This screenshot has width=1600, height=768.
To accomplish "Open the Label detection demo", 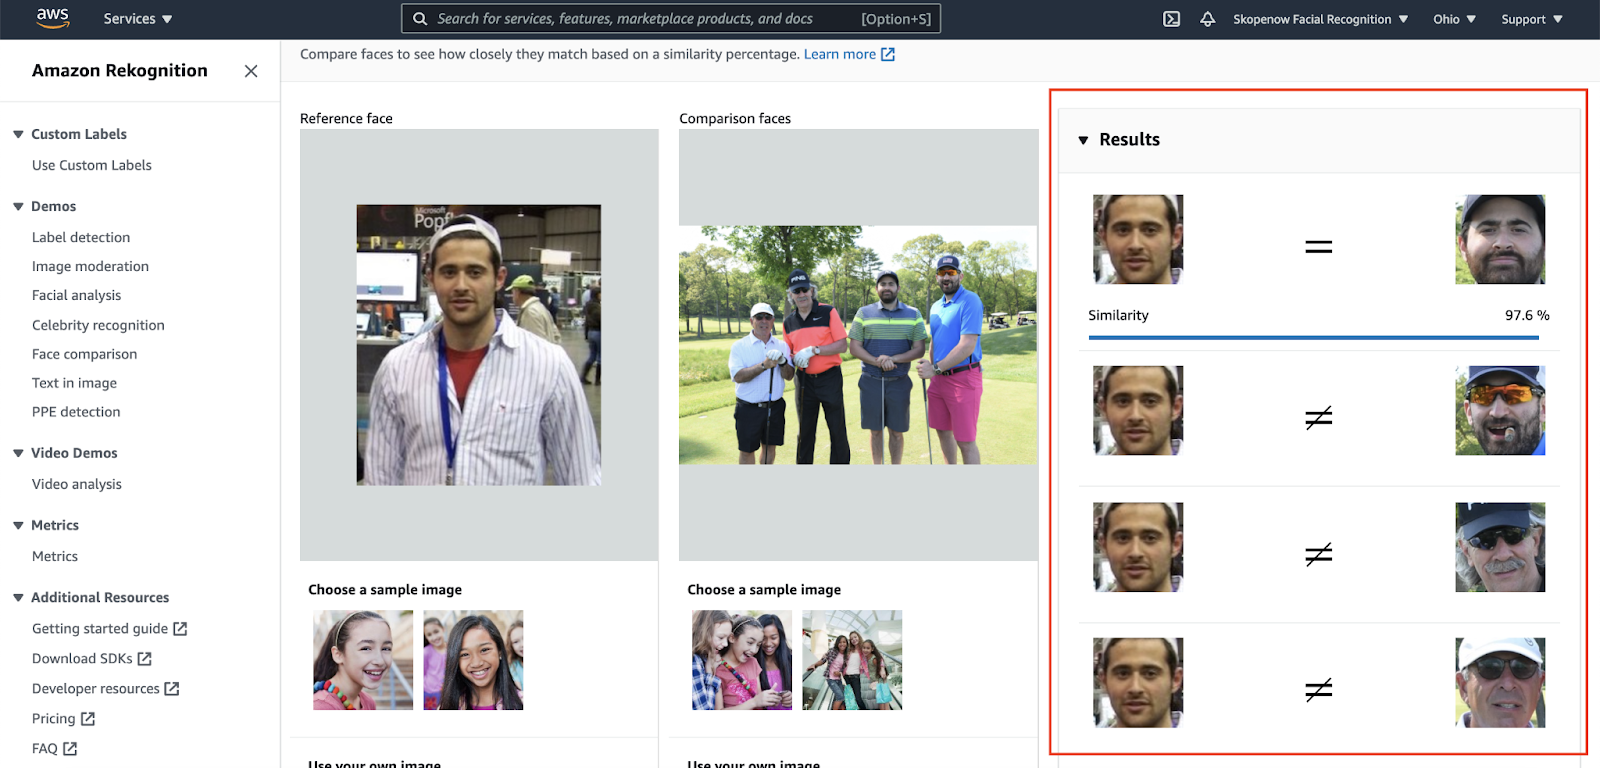I will pos(81,237).
